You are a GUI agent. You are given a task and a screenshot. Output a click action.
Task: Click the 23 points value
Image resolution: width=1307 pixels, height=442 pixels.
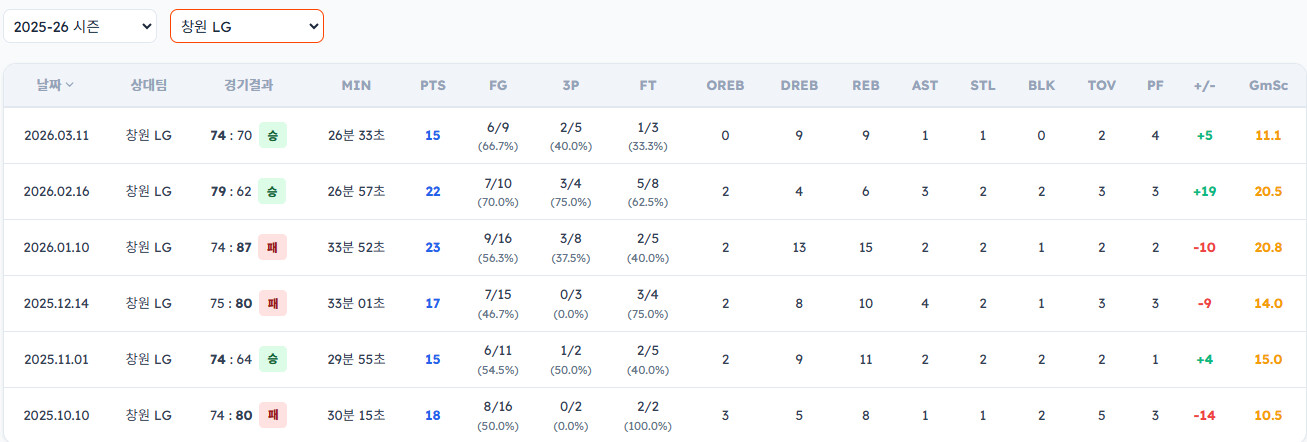[433, 247]
